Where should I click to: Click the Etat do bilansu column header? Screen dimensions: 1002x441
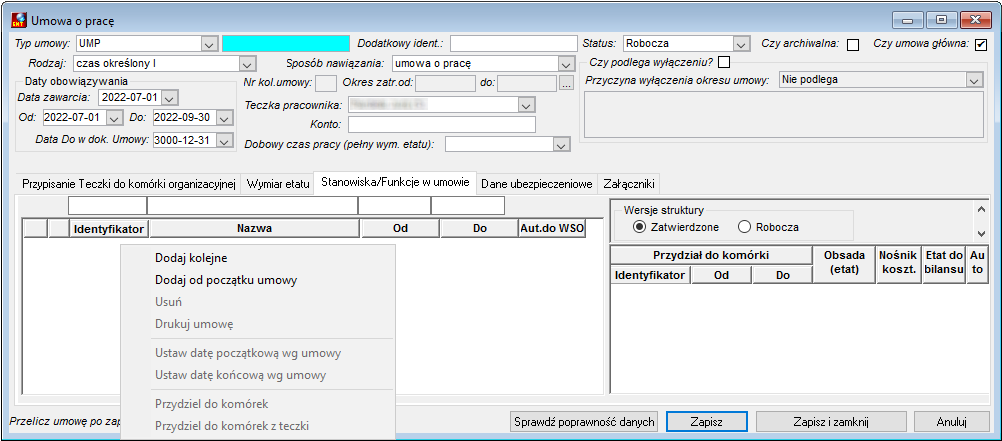943,265
